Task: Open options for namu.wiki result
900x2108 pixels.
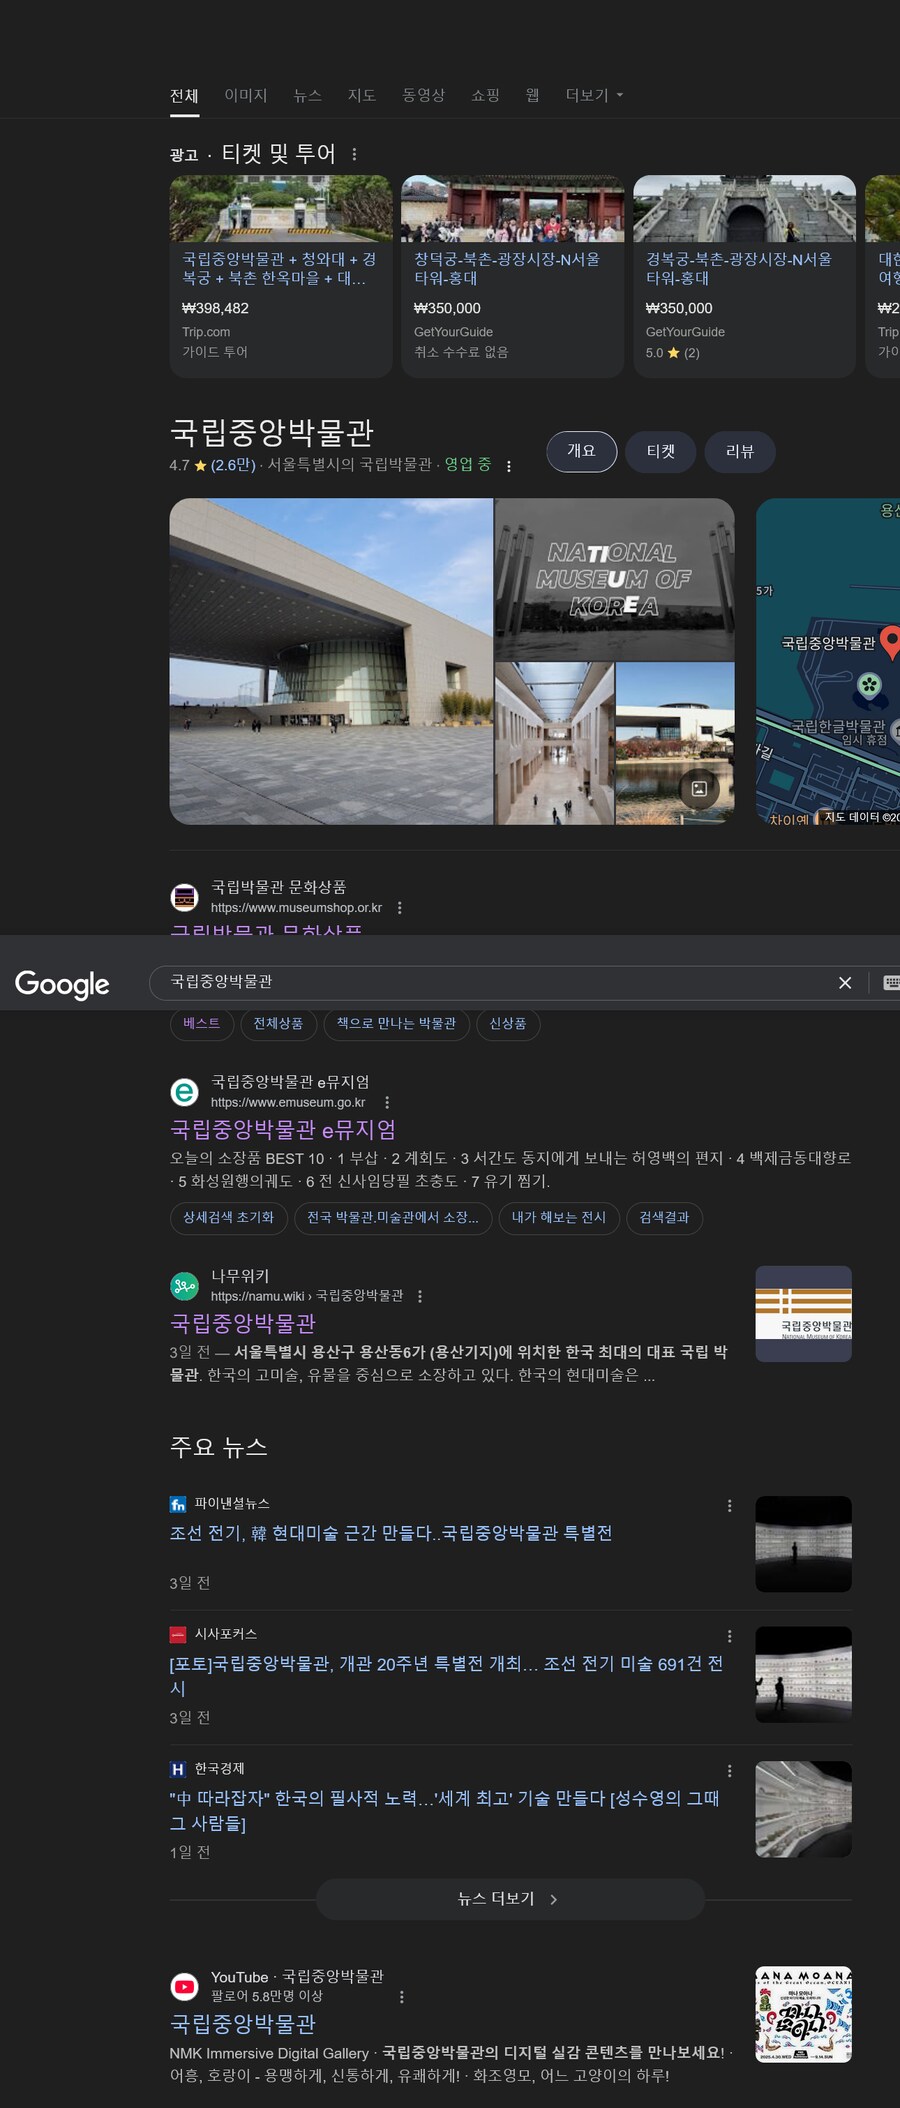Action: pos(420,1297)
